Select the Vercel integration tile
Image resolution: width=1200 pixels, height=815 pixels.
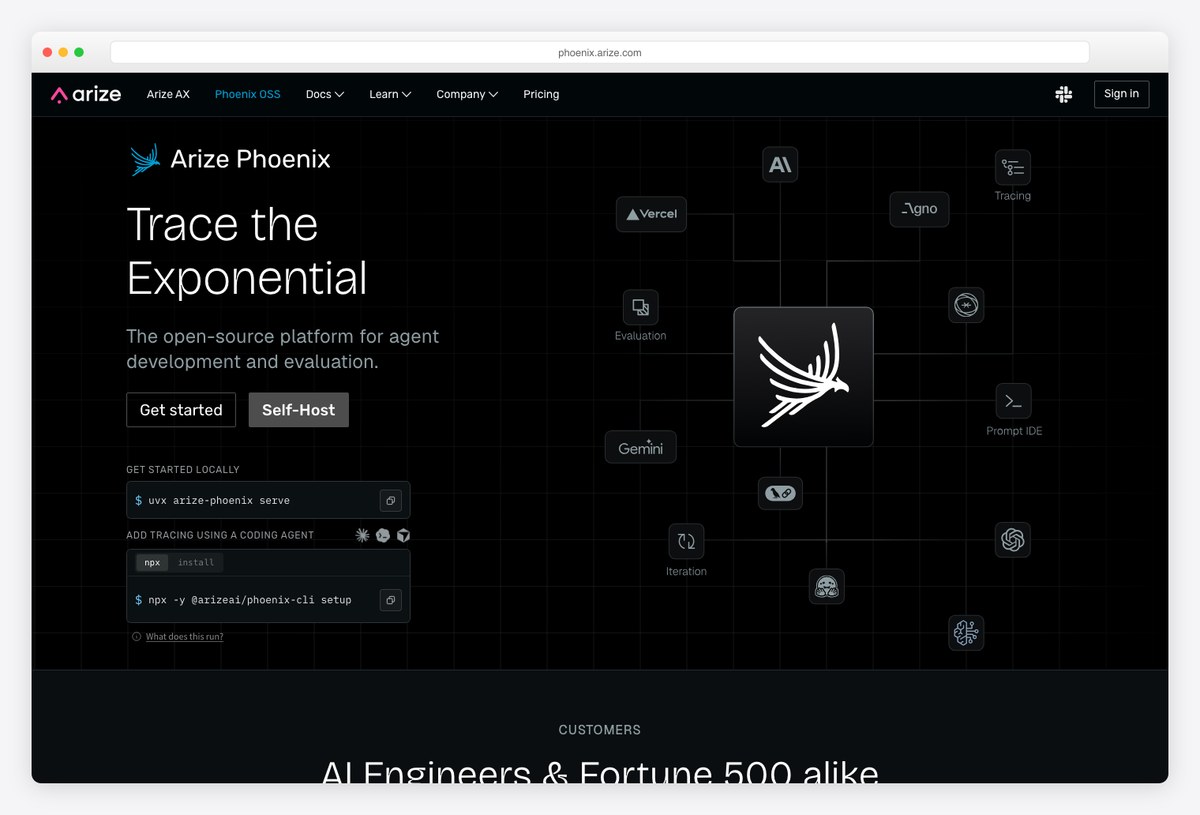click(652, 214)
